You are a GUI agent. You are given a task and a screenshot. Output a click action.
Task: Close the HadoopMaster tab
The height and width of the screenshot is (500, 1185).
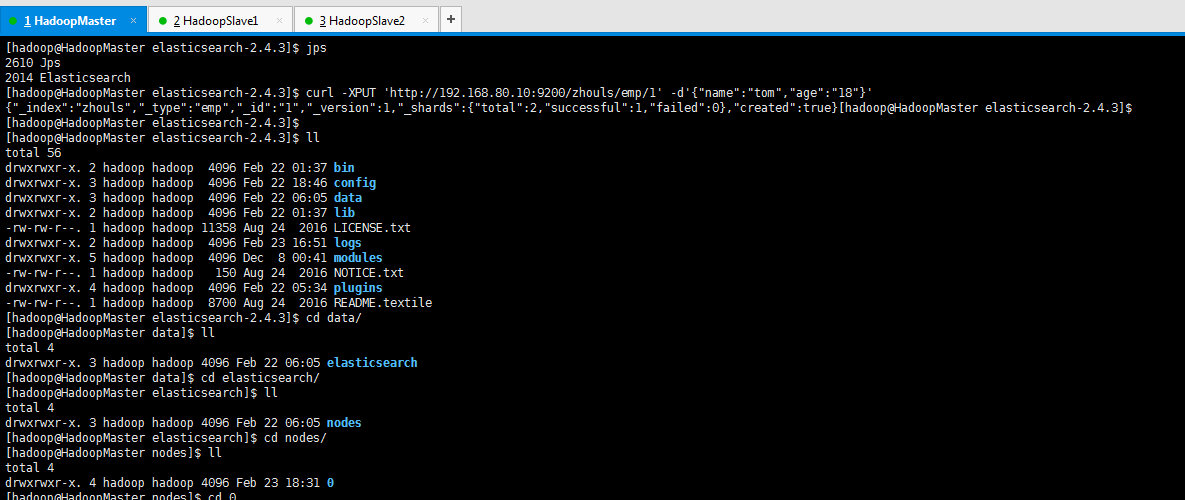134,20
